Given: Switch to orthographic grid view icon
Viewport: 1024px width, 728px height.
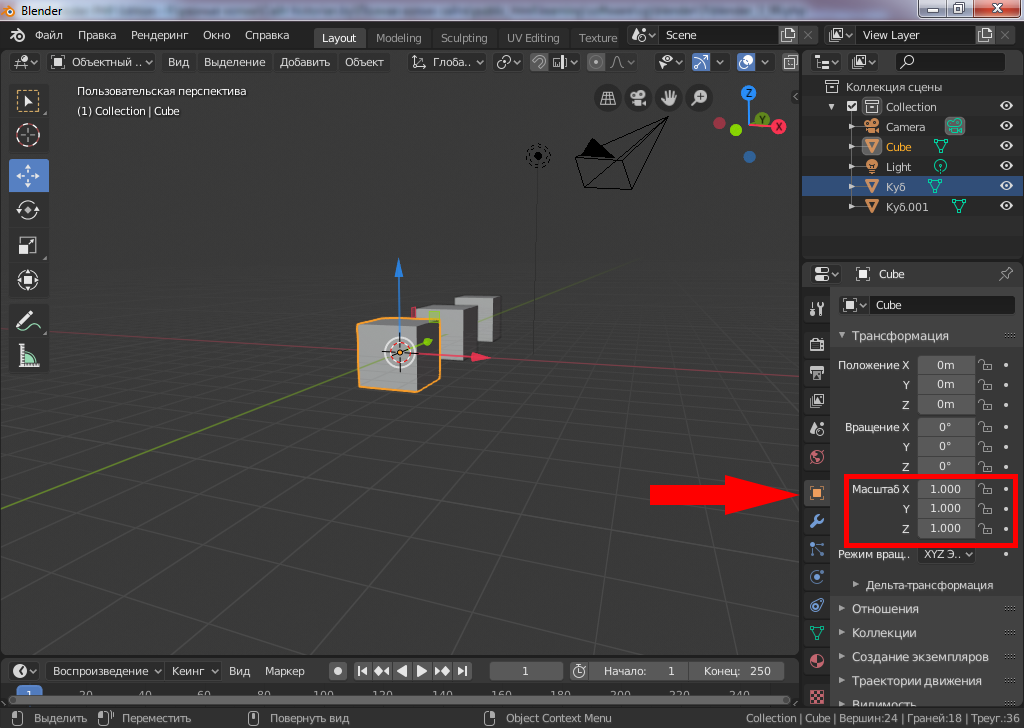Looking at the screenshot, I should [606, 98].
